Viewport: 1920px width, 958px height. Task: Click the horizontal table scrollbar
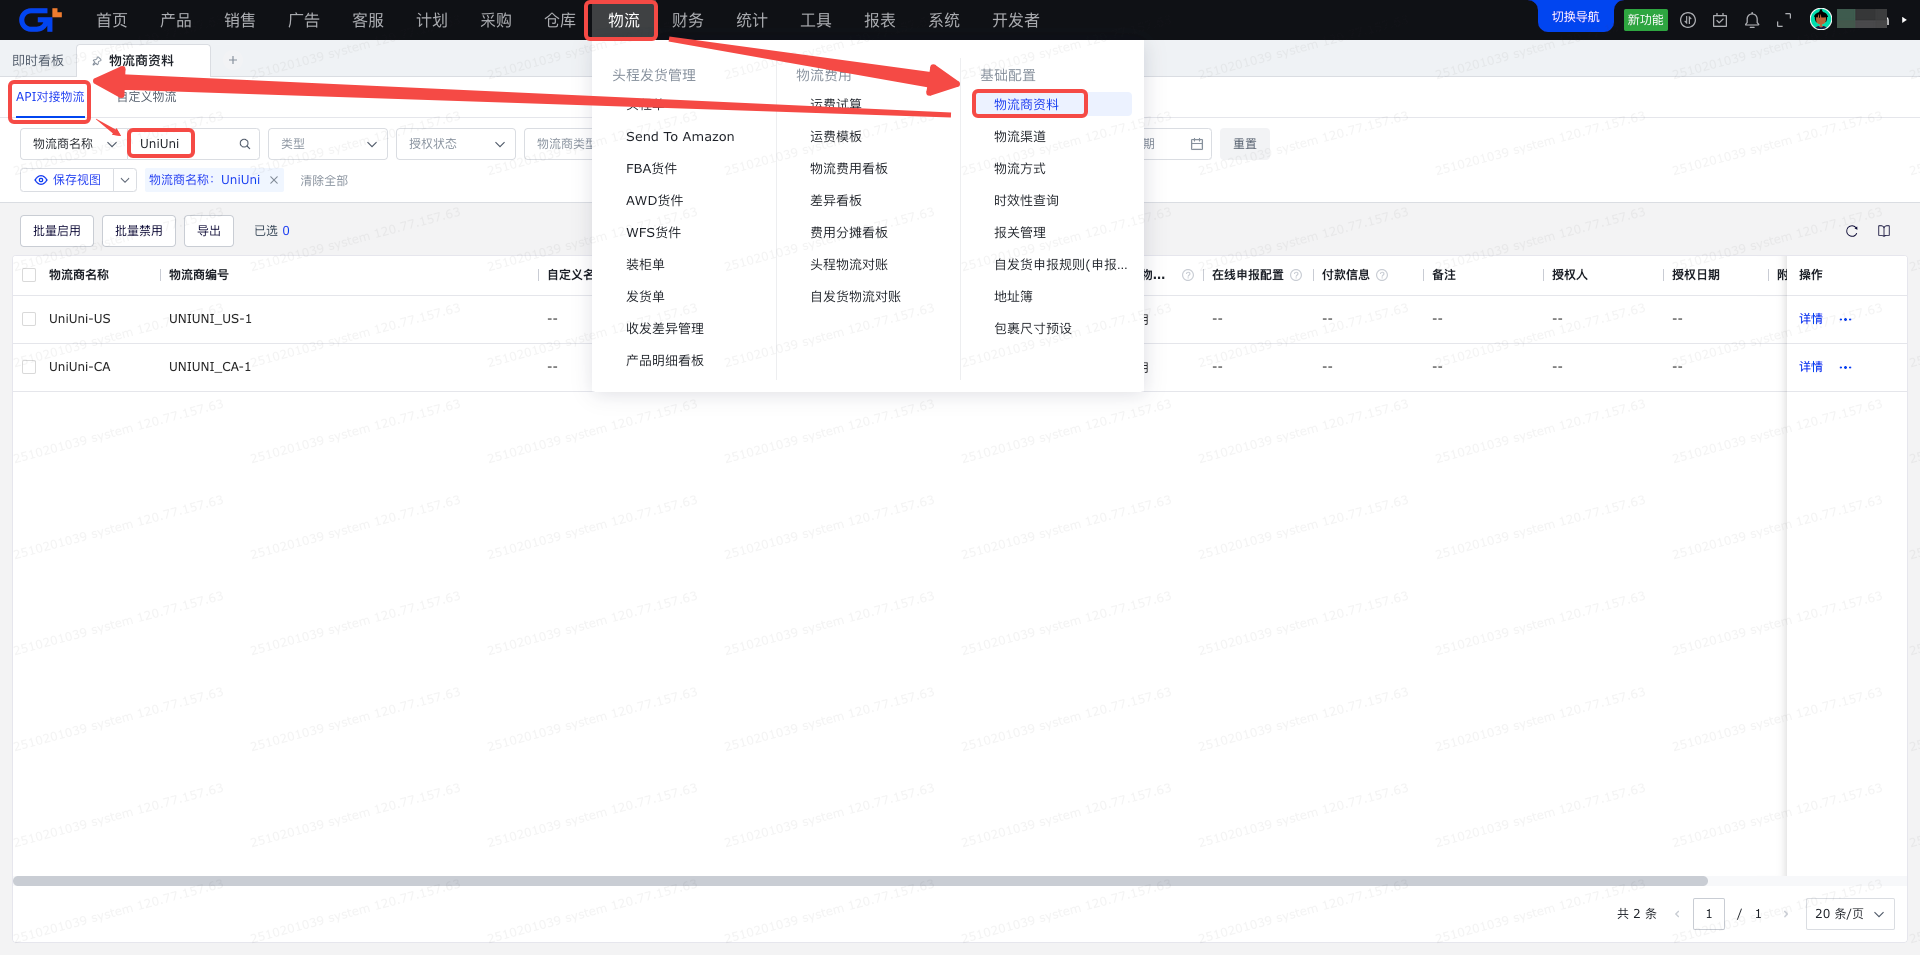click(860, 881)
